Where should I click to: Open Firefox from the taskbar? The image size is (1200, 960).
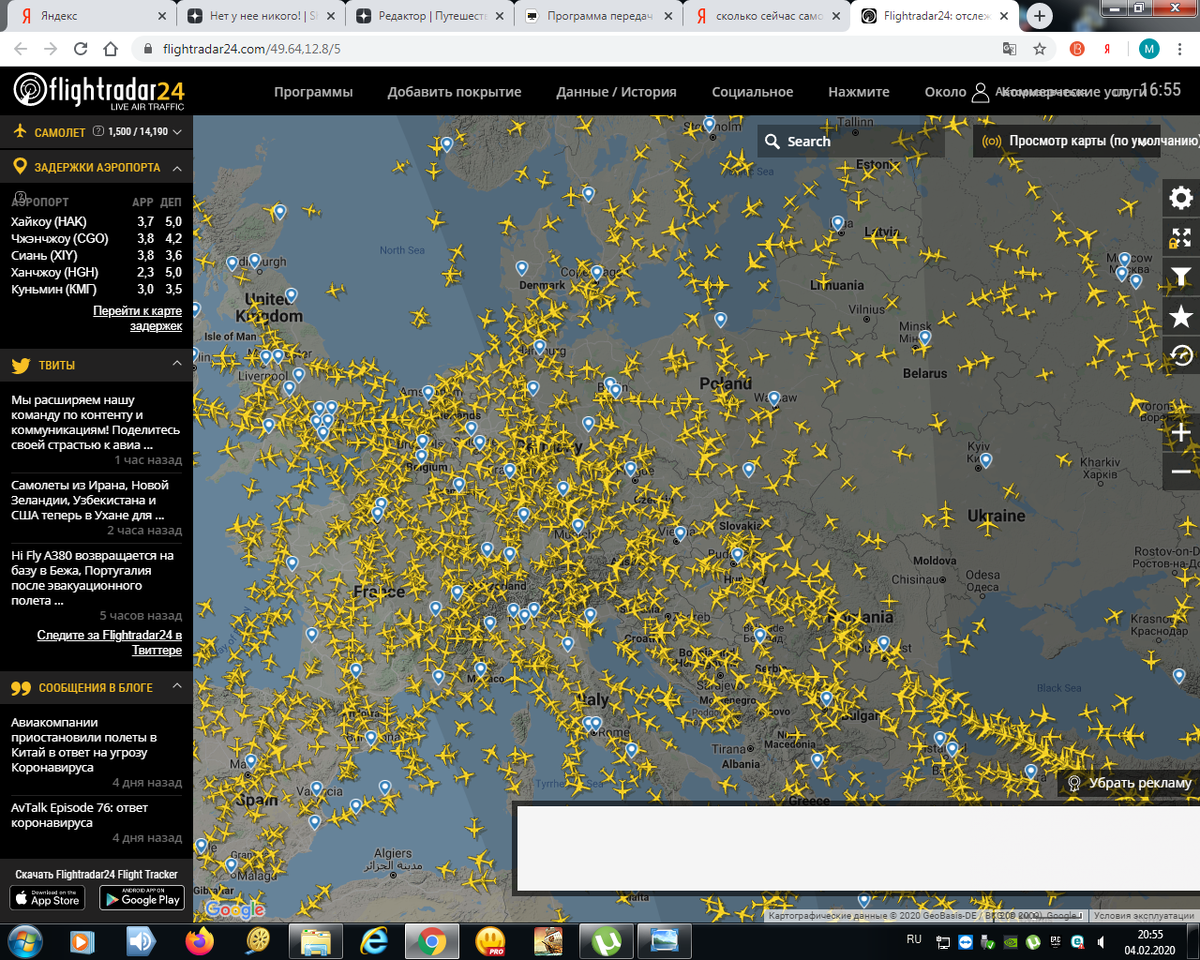coord(200,941)
